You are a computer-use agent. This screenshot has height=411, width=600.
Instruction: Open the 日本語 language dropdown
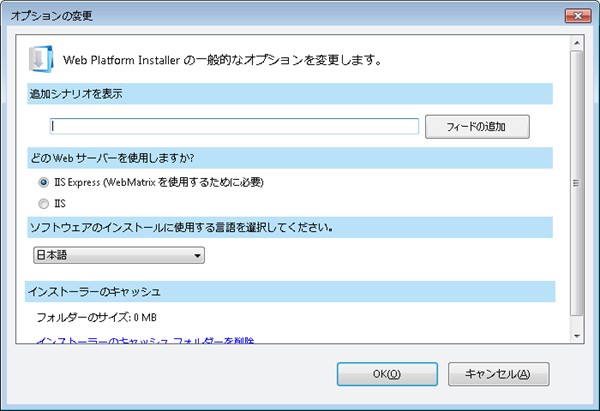coord(119,255)
